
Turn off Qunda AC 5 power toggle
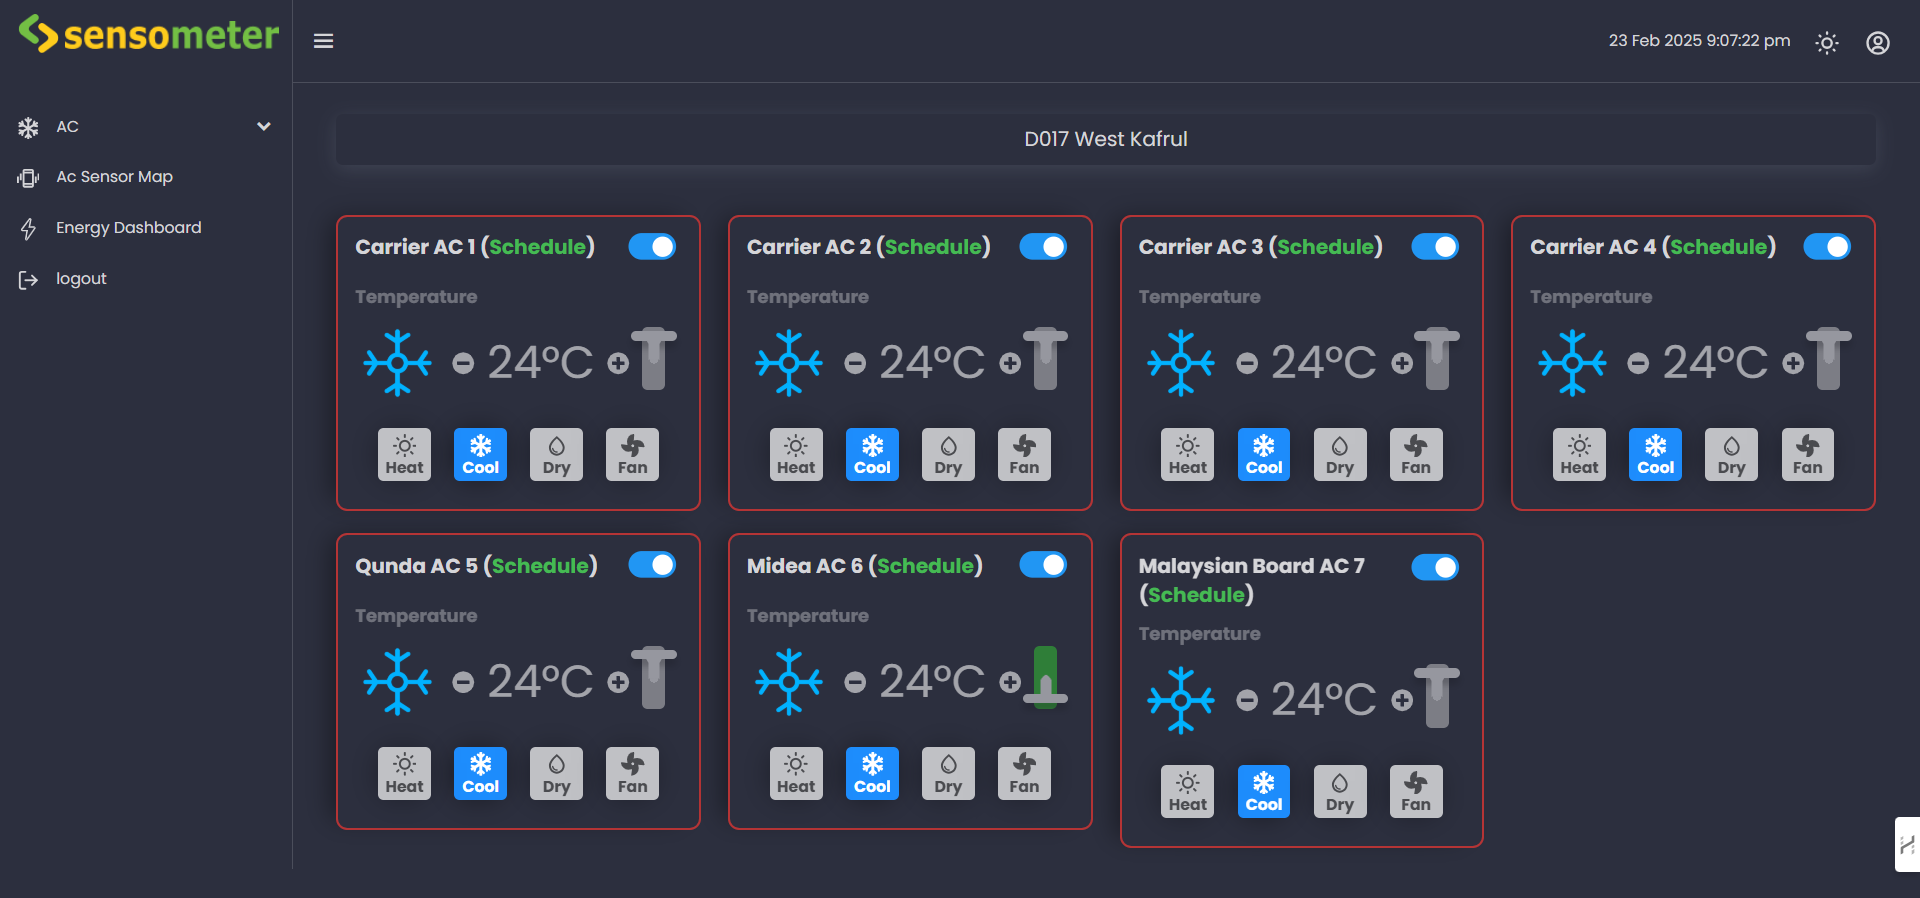coord(652,565)
